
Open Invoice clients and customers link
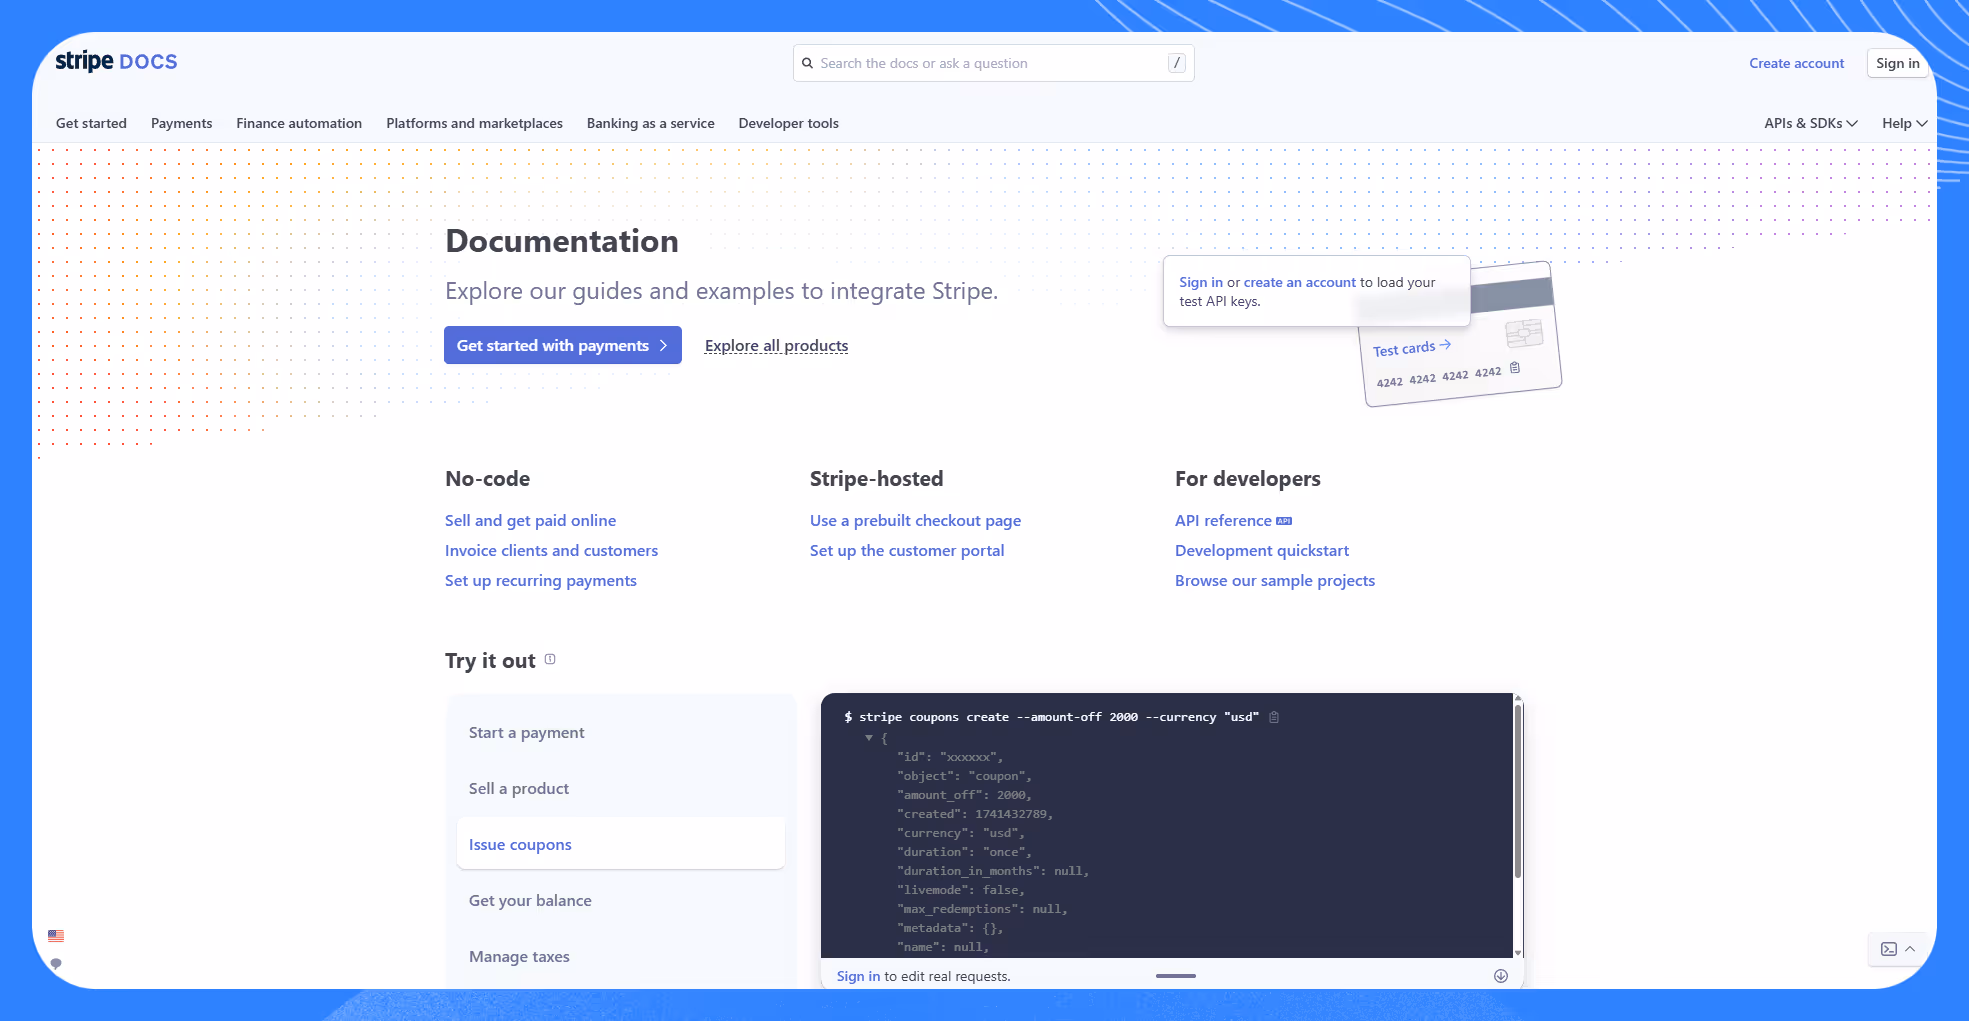tap(551, 550)
